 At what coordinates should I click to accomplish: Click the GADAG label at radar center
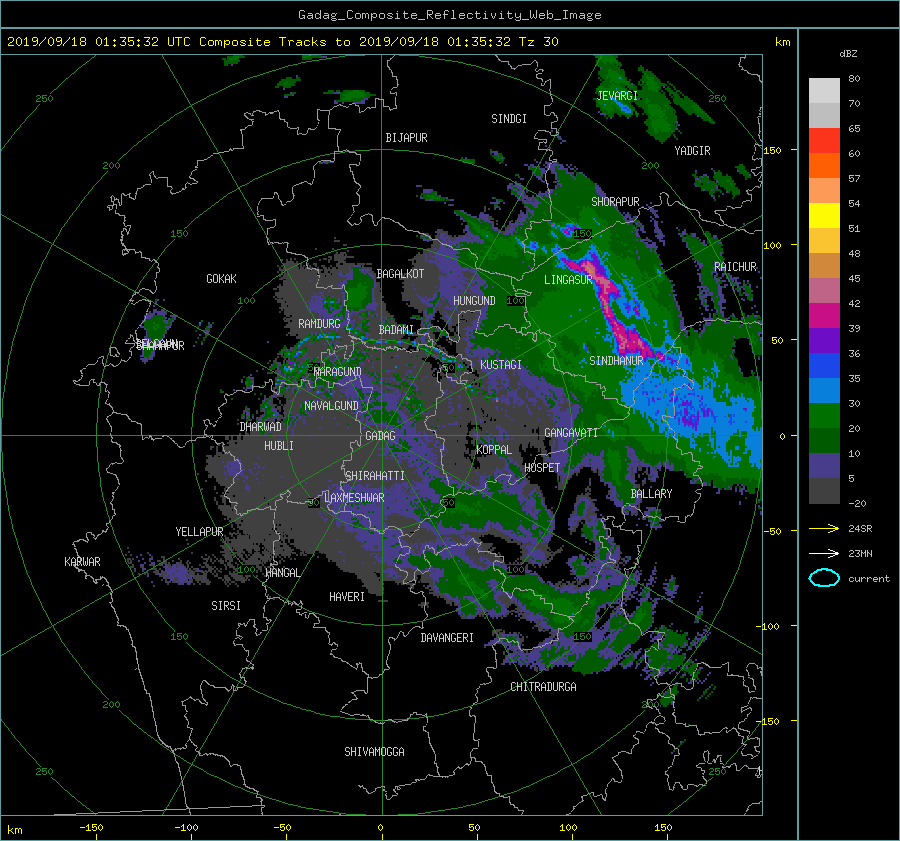point(380,436)
